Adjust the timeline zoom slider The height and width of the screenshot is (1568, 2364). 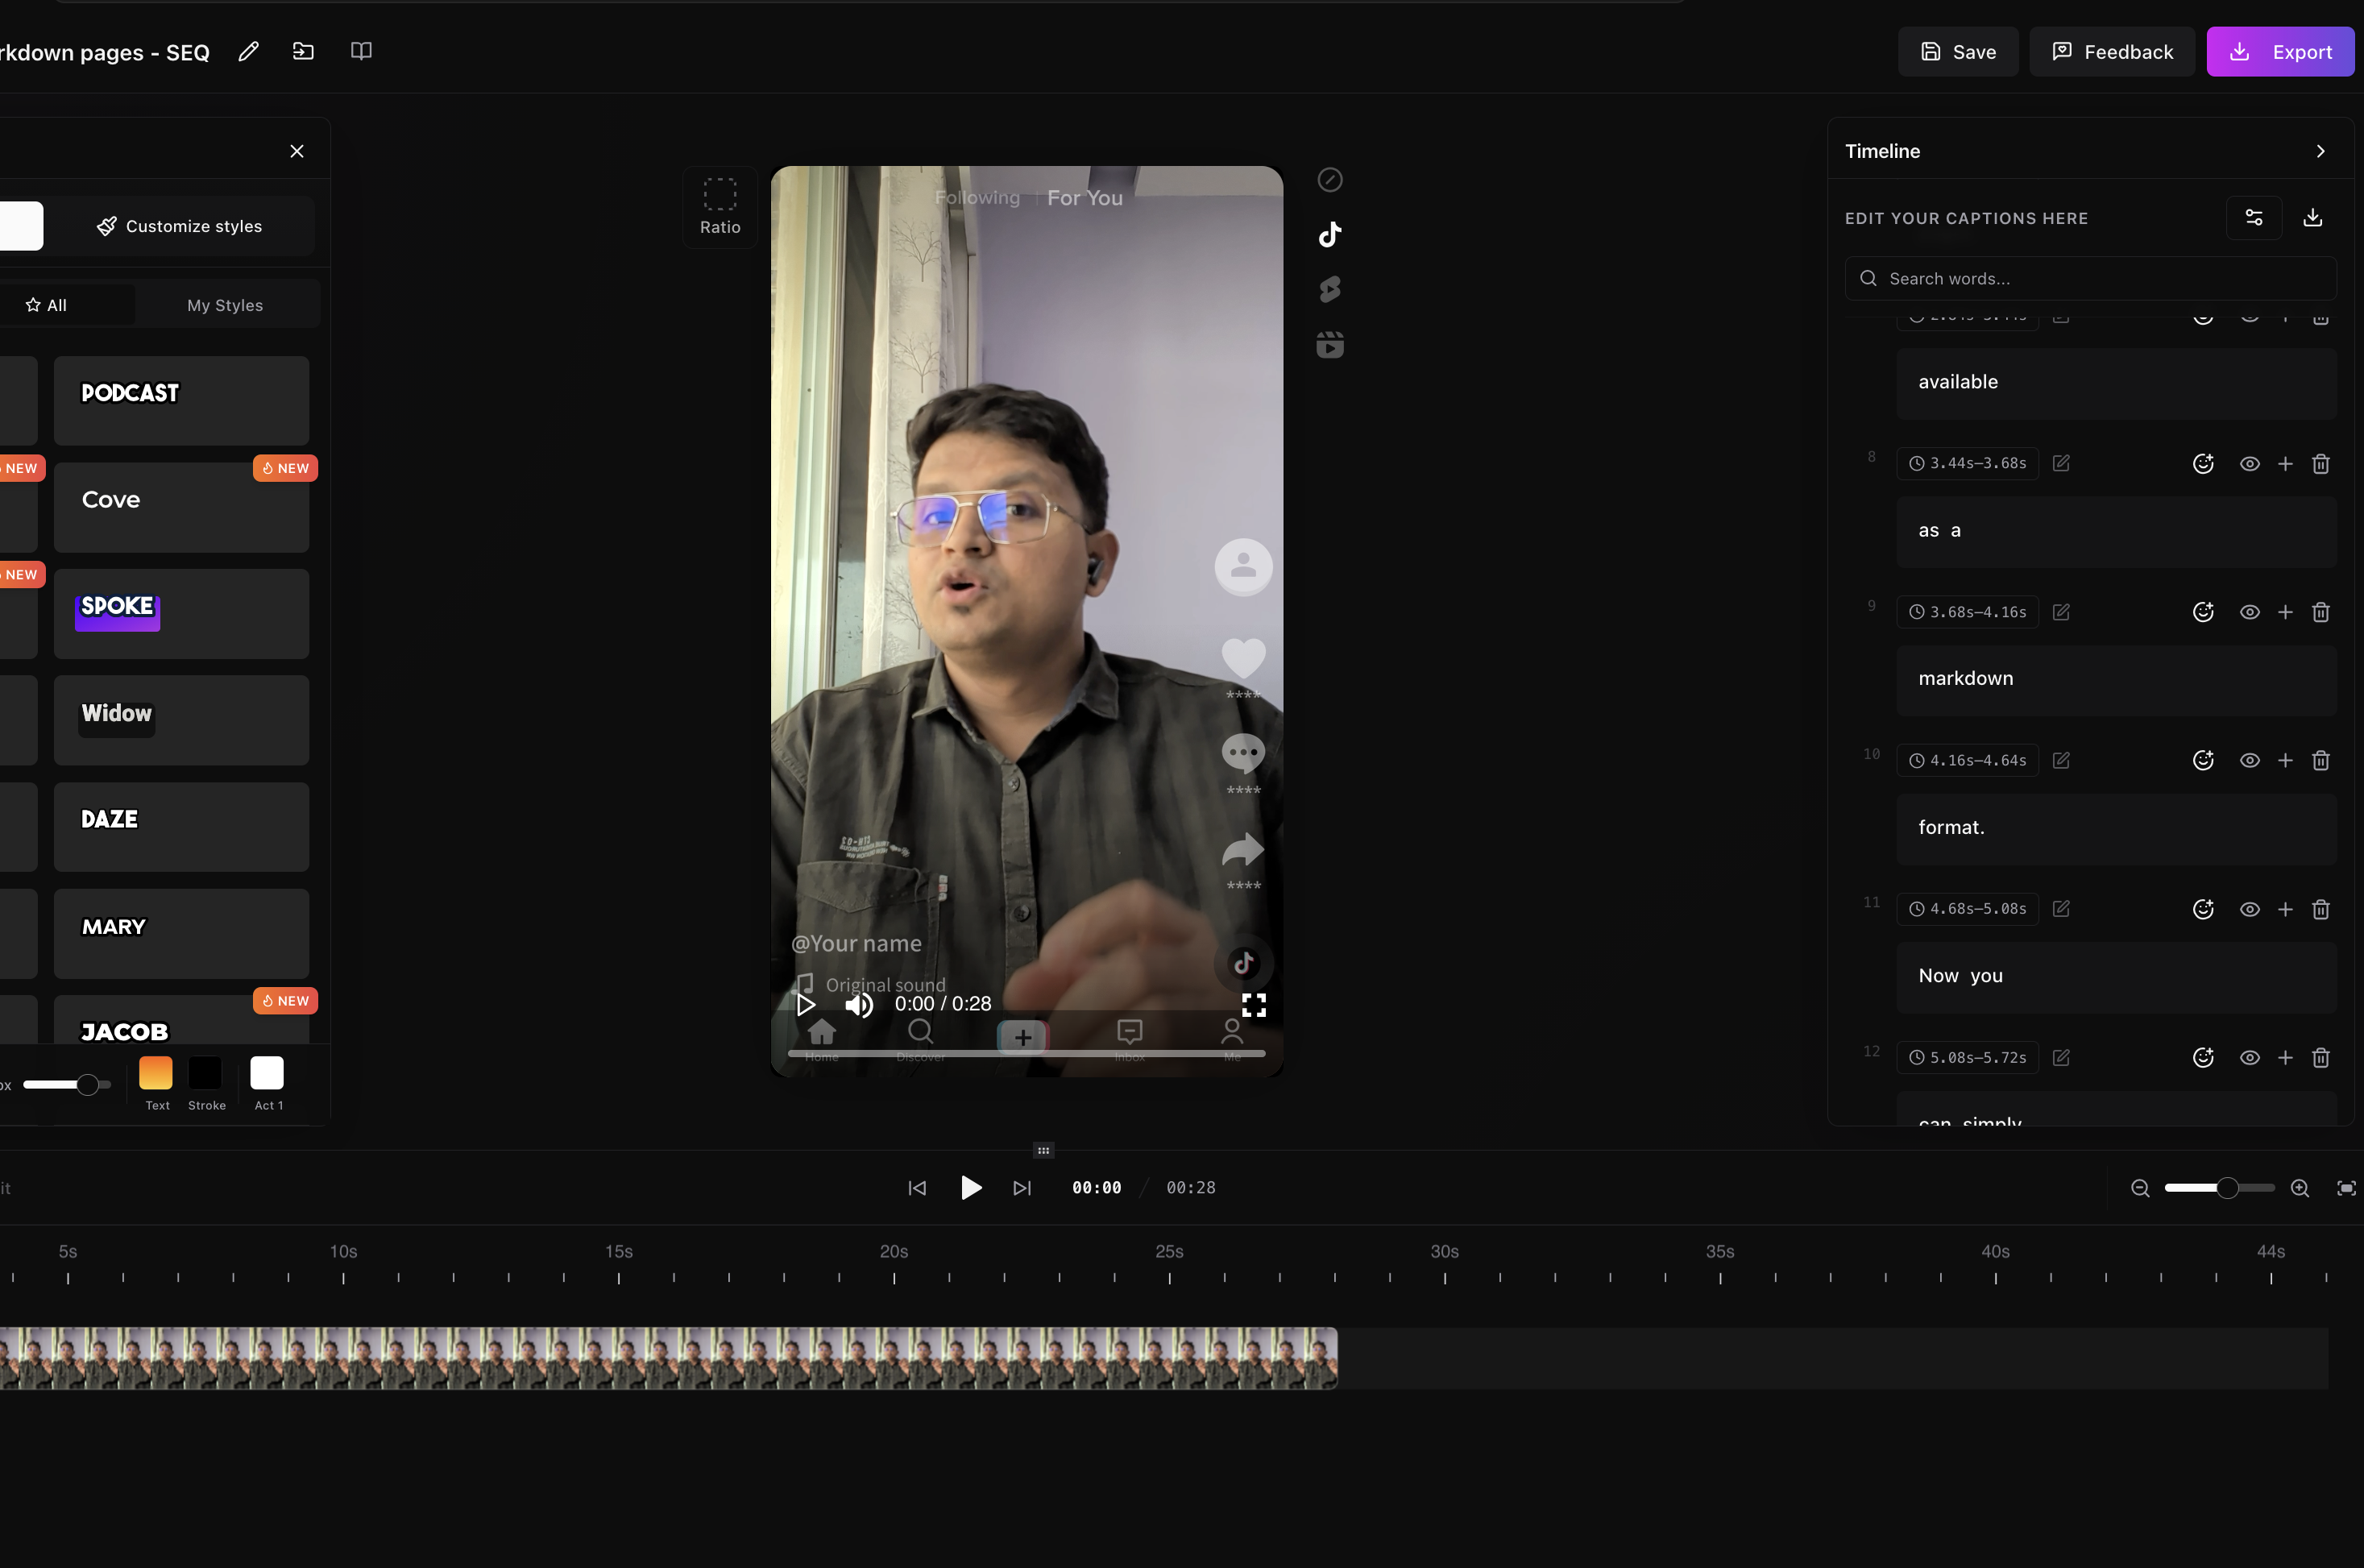[2219, 1188]
